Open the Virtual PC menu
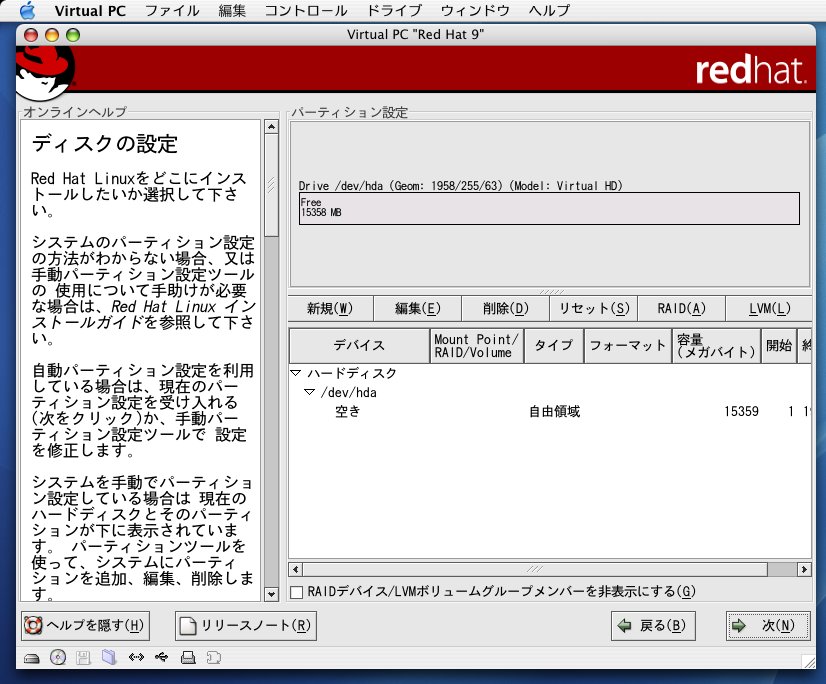Viewport: 826px width, 684px height. tap(90, 11)
